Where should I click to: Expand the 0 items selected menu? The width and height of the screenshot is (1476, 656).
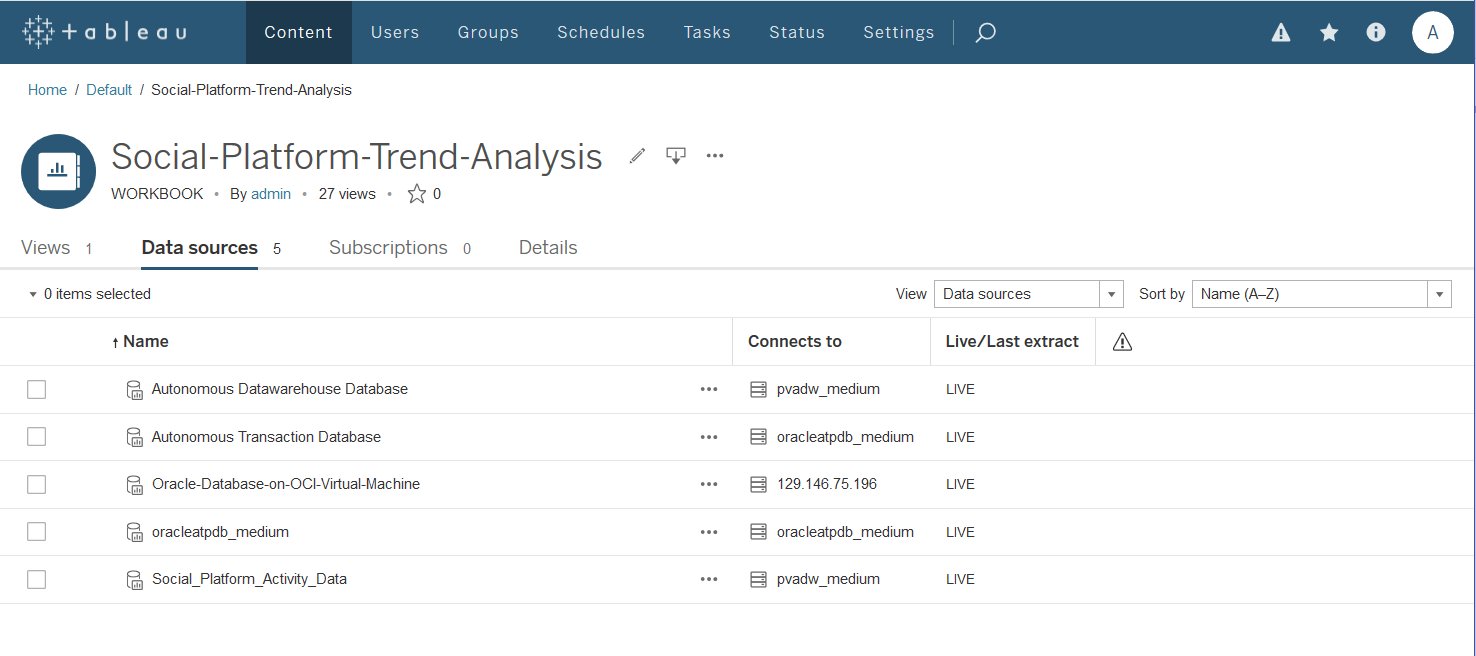click(90, 294)
